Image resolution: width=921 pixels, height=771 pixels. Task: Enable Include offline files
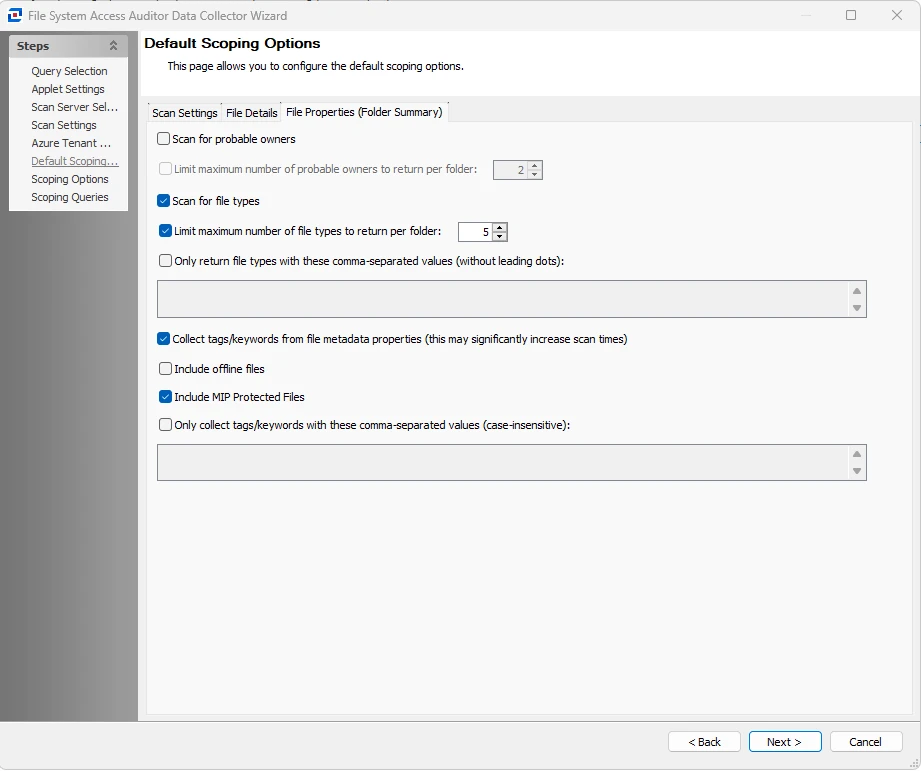[x=166, y=369]
